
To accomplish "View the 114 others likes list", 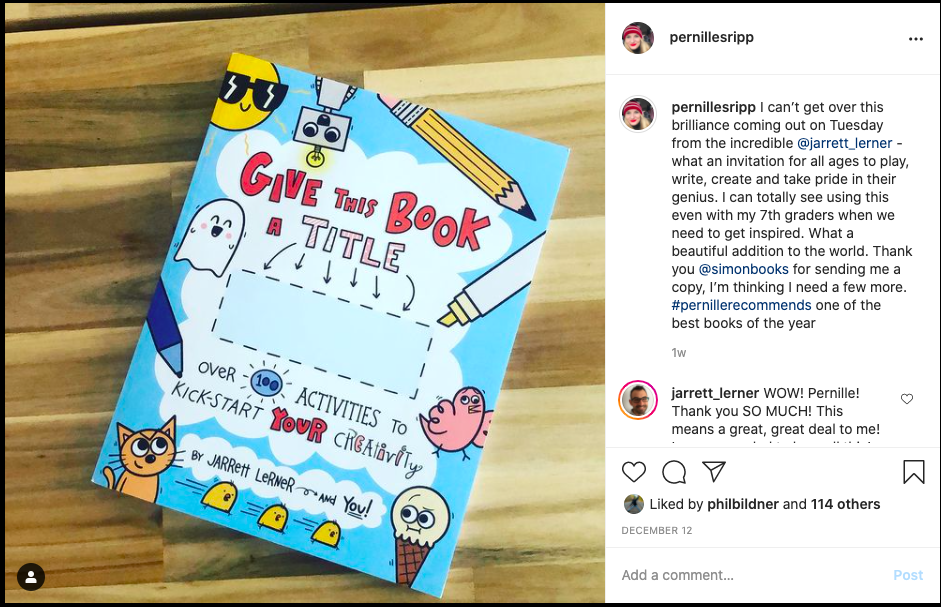I will (x=845, y=504).
